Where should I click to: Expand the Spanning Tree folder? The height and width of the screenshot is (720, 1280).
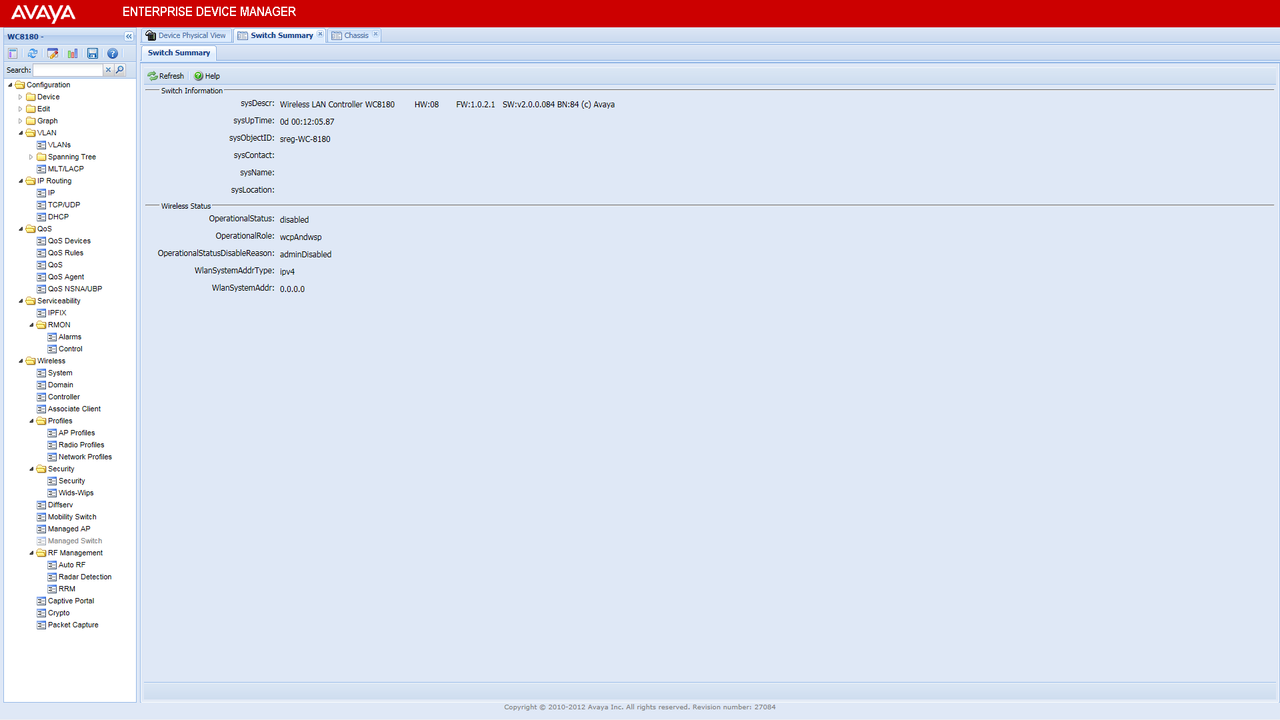31,157
